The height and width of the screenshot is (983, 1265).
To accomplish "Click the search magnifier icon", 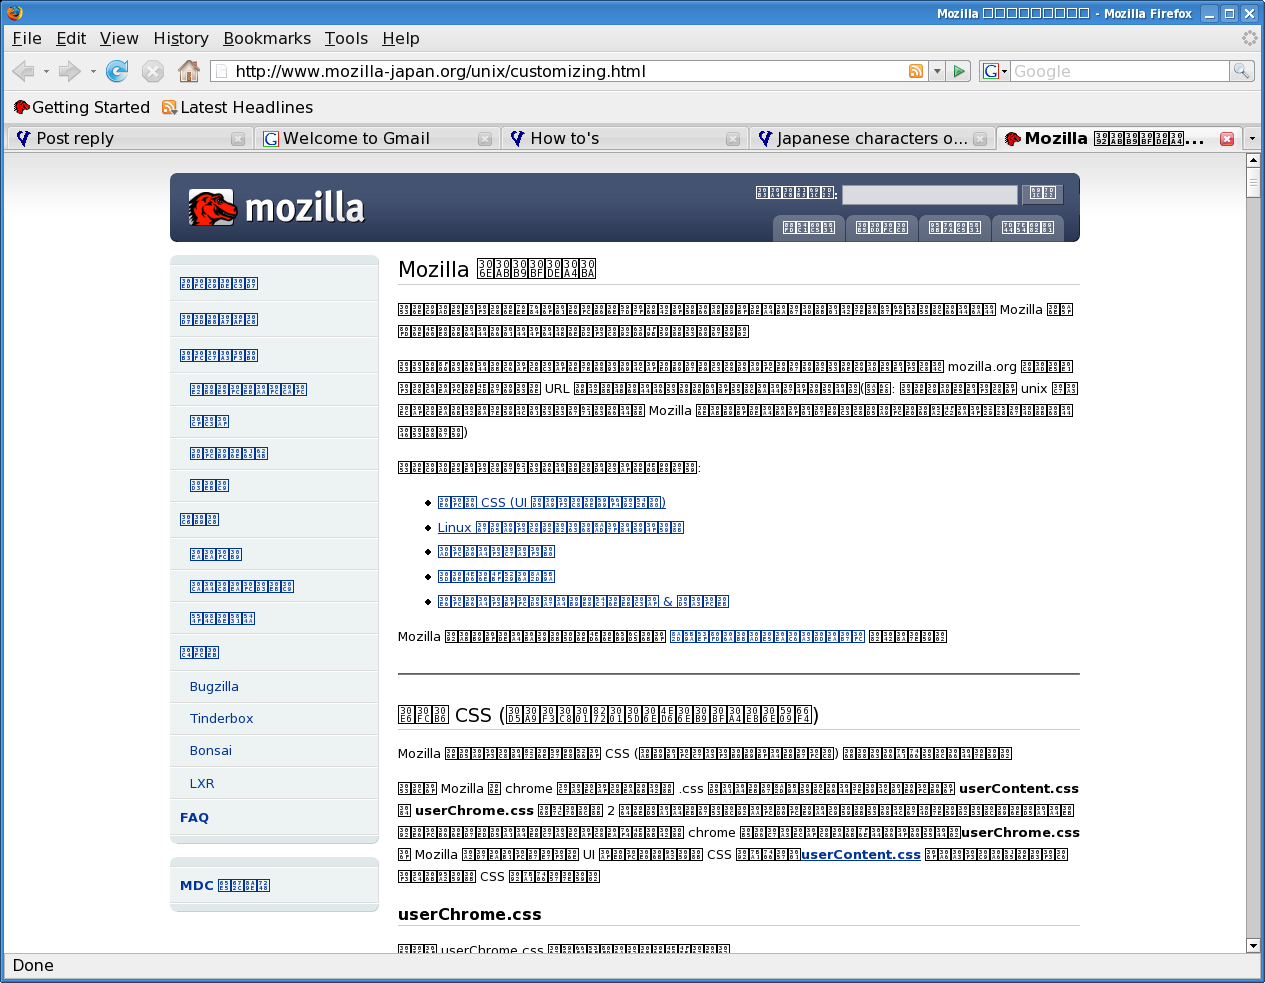I will [x=1241, y=71].
